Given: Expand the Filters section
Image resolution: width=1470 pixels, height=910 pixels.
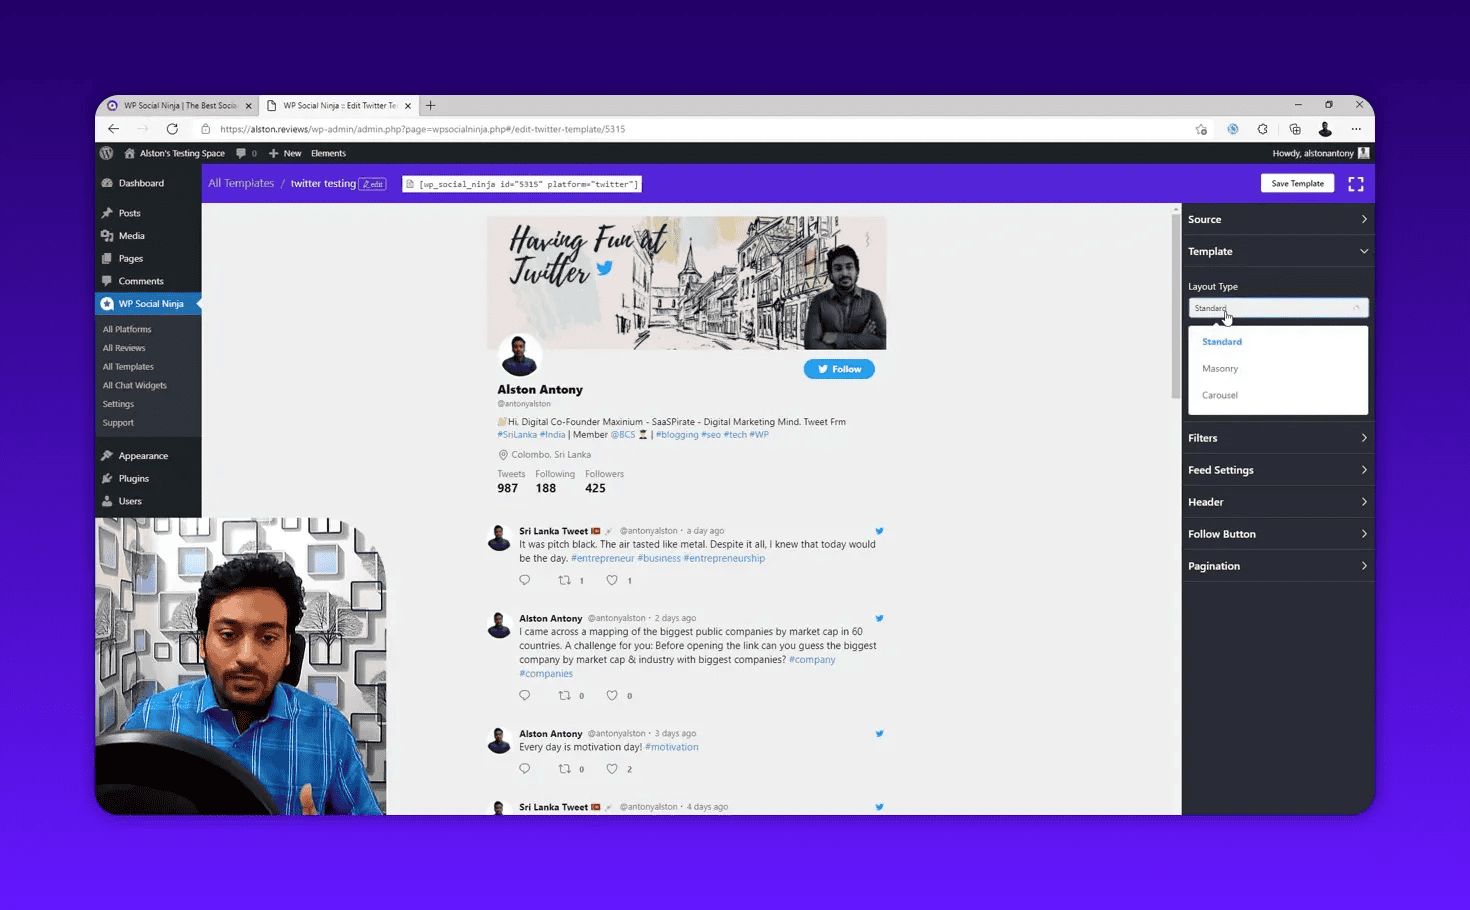Looking at the screenshot, I should coord(1278,437).
